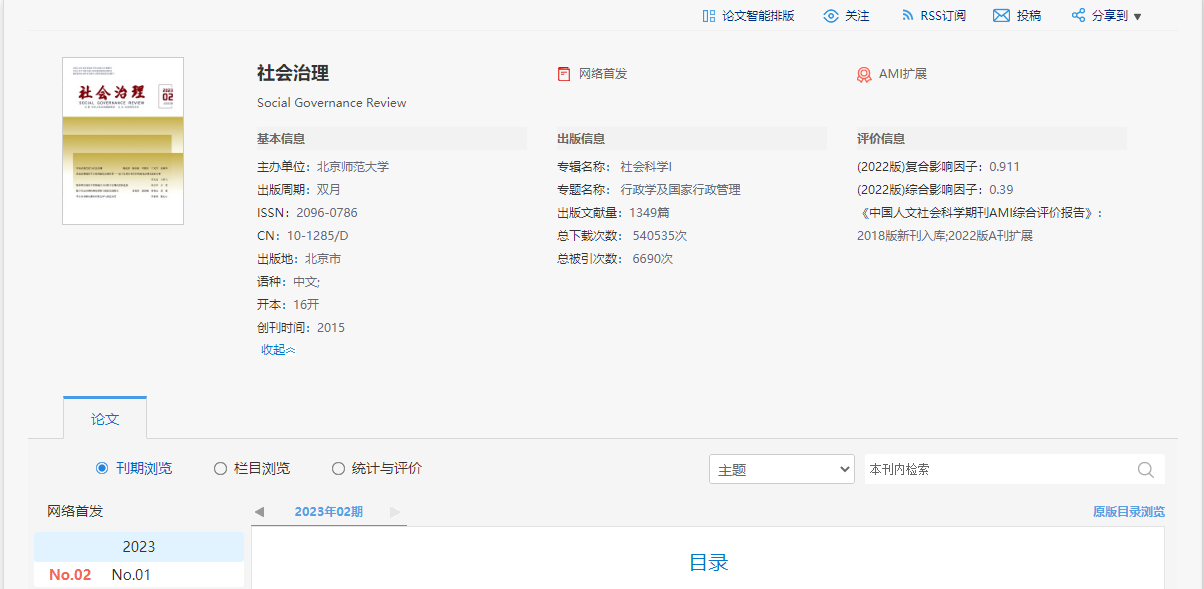Click the magnifier search icon

1146,470
